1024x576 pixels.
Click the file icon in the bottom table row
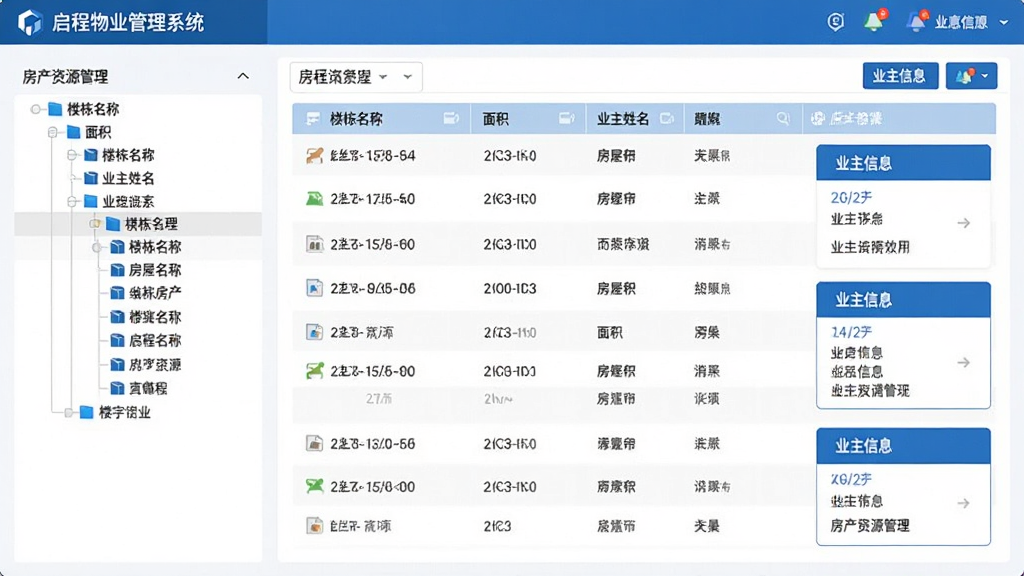click(x=315, y=526)
